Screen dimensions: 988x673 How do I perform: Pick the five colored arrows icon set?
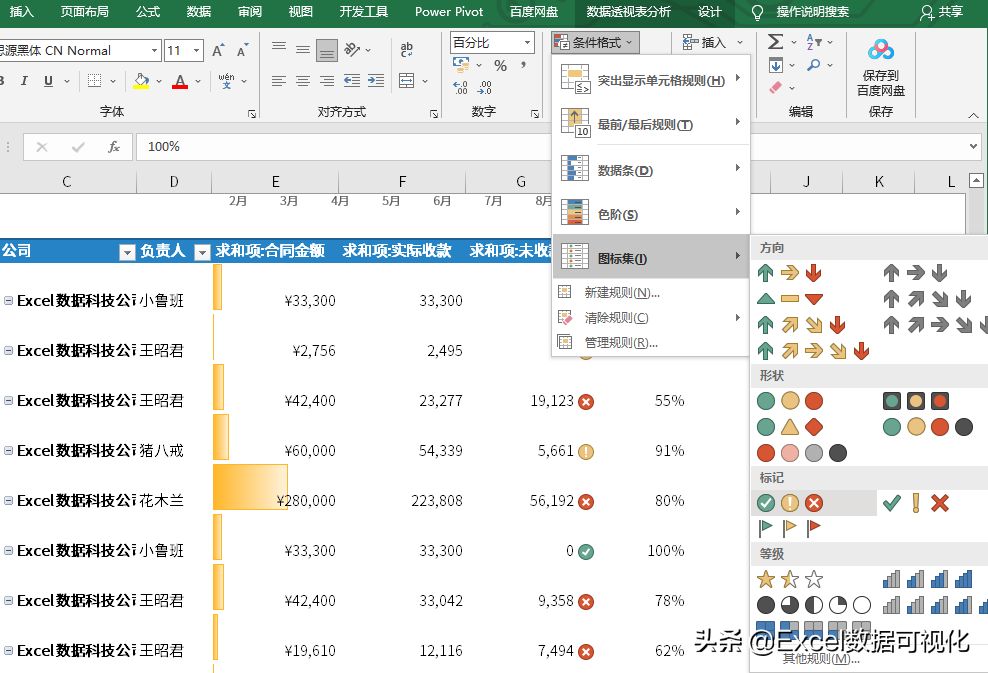coord(813,350)
